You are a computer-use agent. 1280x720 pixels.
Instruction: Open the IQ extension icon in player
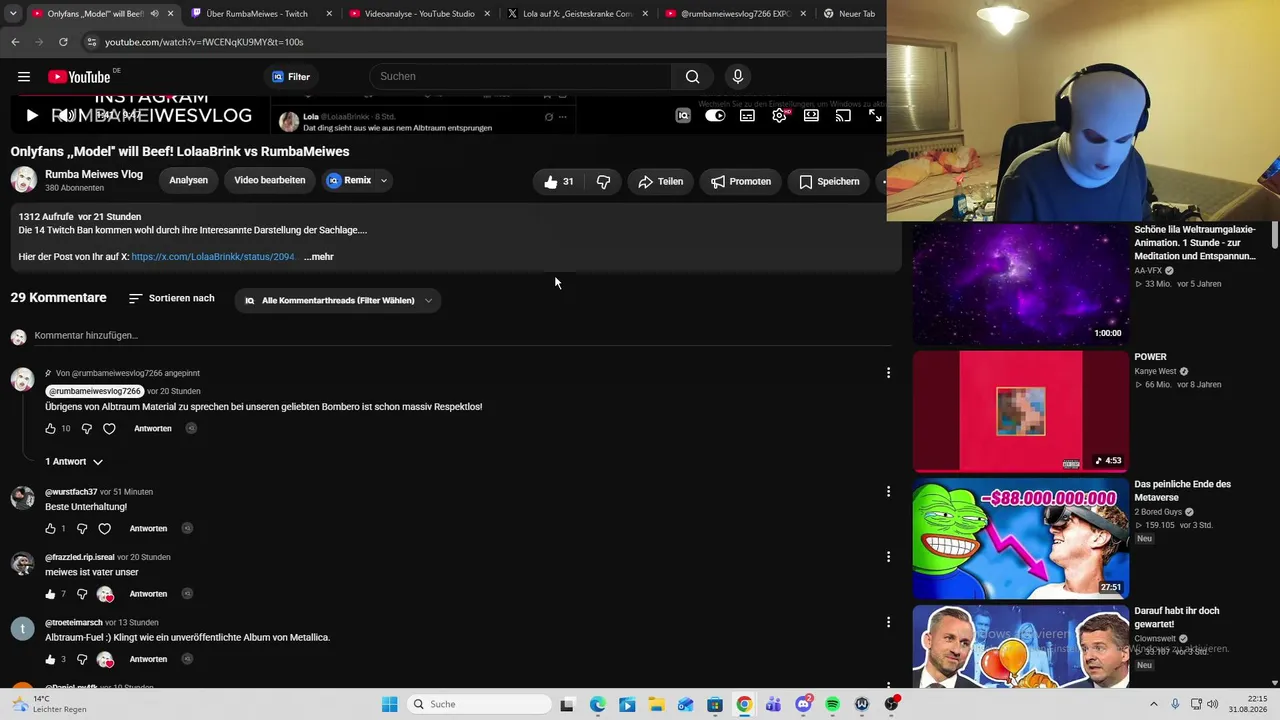point(683,116)
